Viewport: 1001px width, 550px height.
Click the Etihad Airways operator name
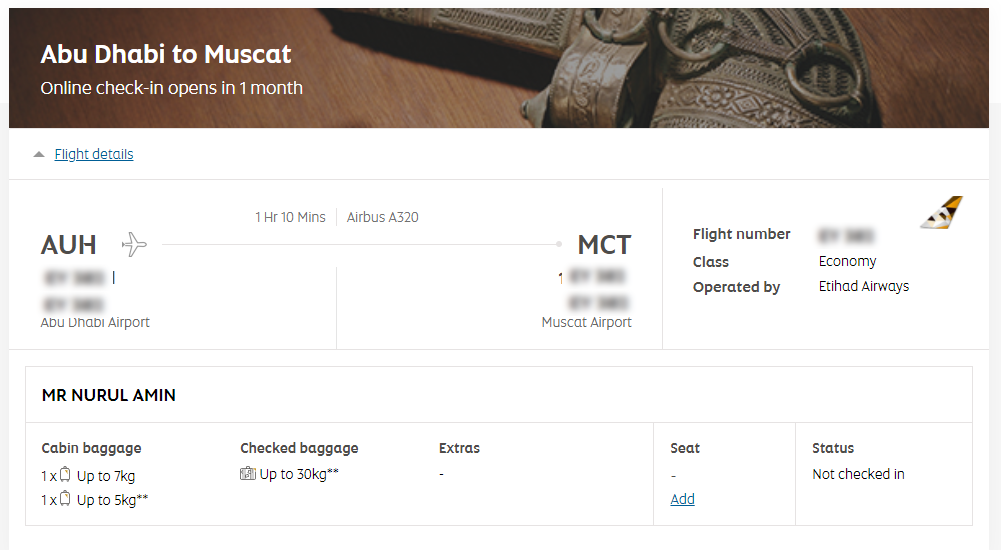864,286
